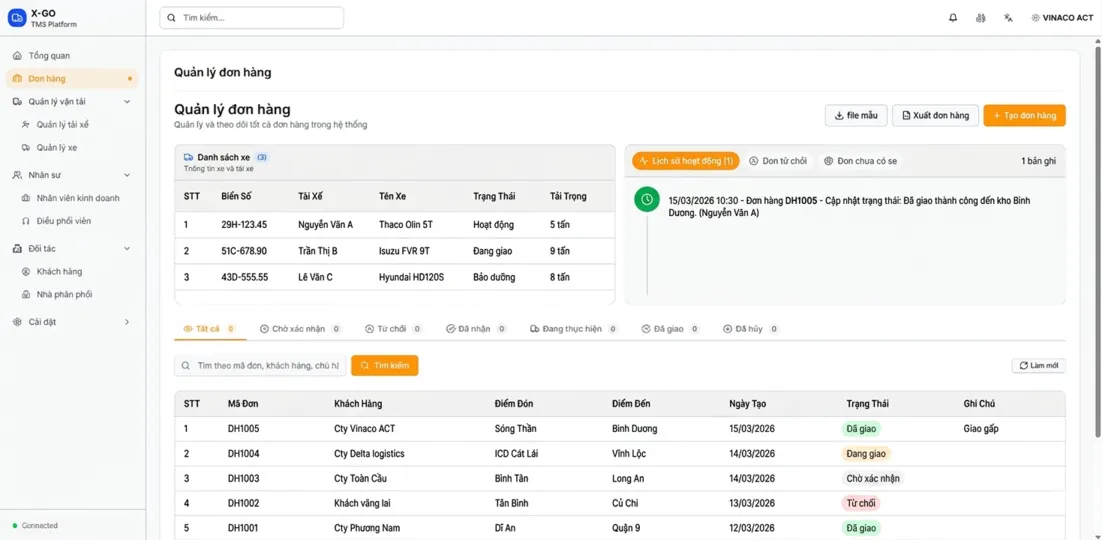Click the Connected status indicator
The height and width of the screenshot is (540, 1102).
(35, 525)
